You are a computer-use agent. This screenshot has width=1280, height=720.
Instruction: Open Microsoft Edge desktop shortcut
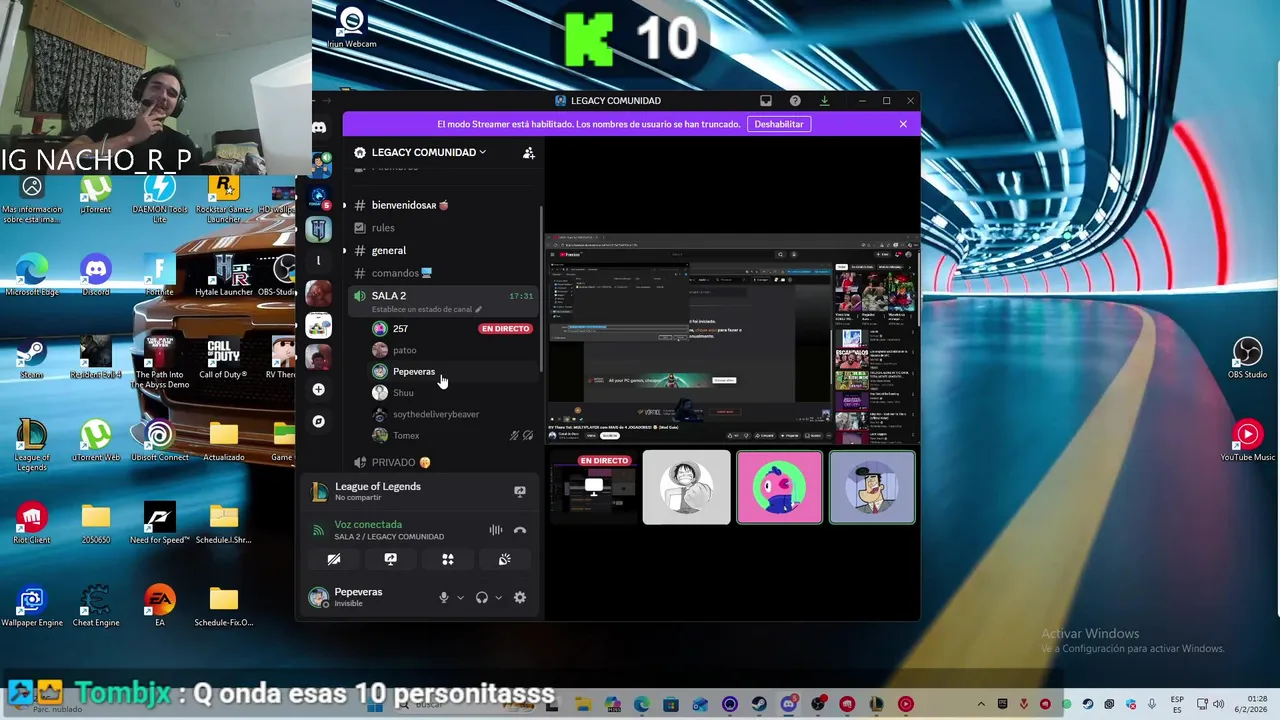32,275
